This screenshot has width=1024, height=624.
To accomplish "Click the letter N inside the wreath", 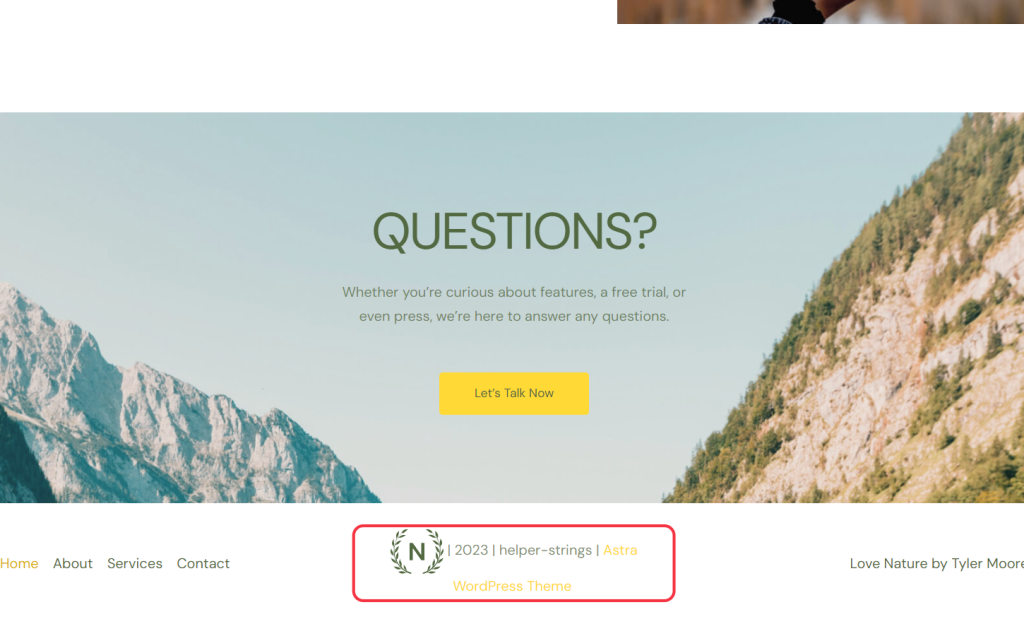I will [417, 552].
